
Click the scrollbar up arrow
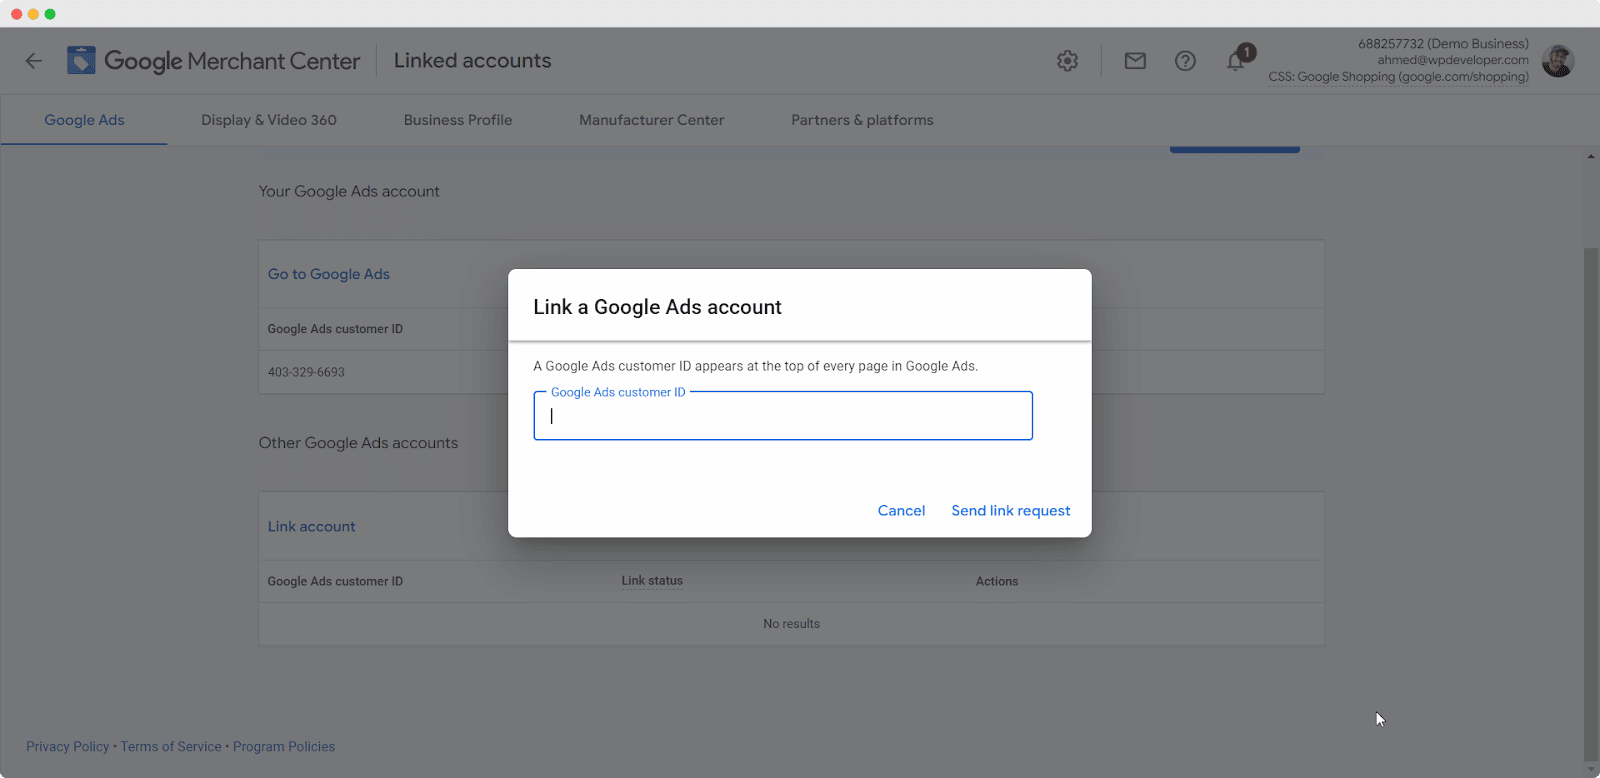click(1591, 157)
